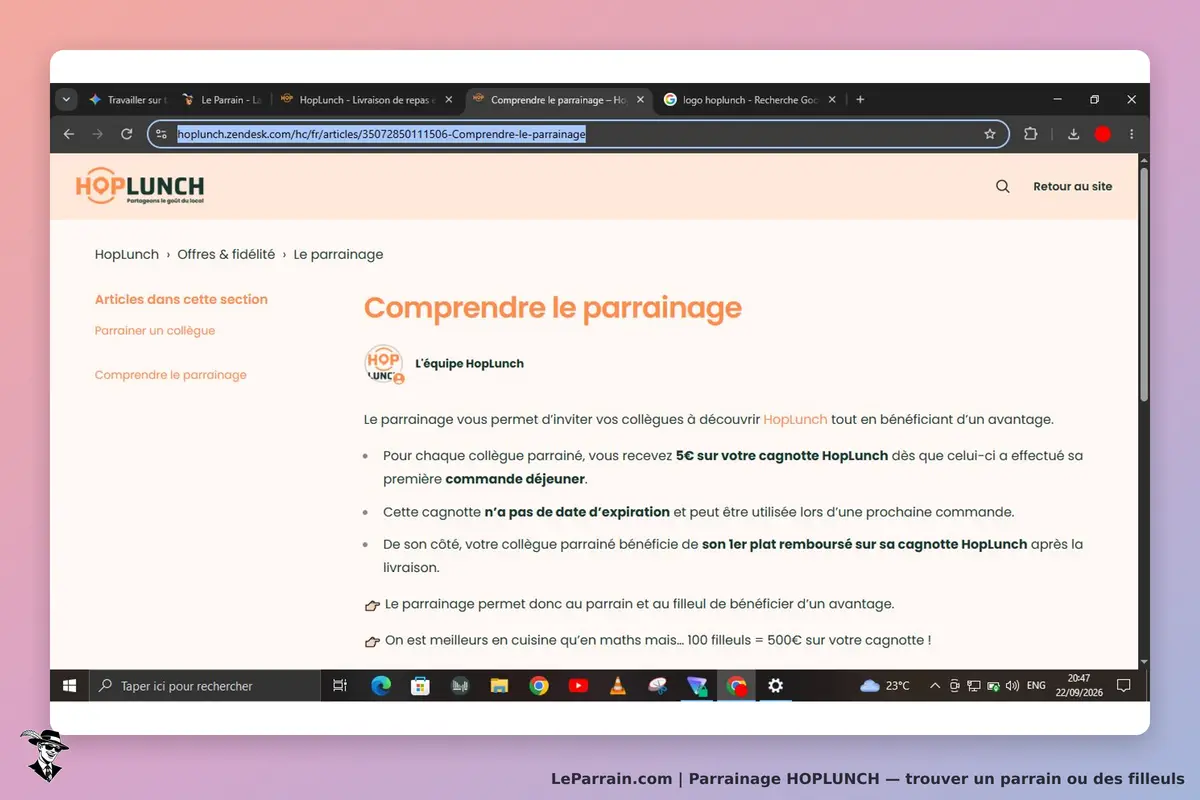Click the weather 23°C widget
1200x800 pixels.
885,686
